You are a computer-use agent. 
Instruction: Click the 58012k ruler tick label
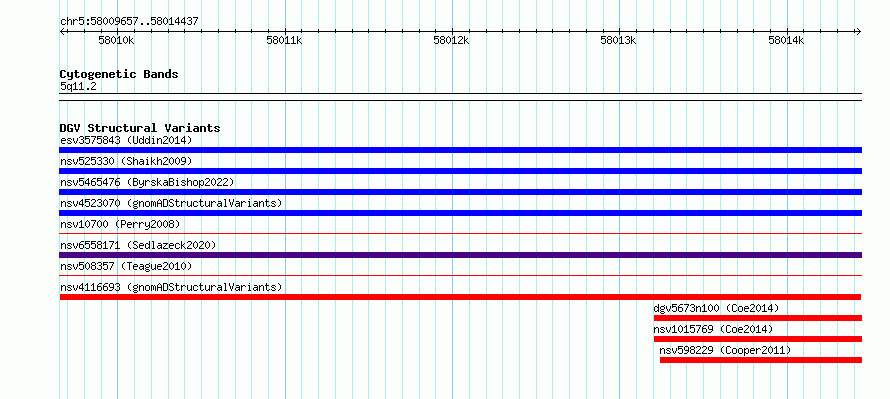[451, 41]
